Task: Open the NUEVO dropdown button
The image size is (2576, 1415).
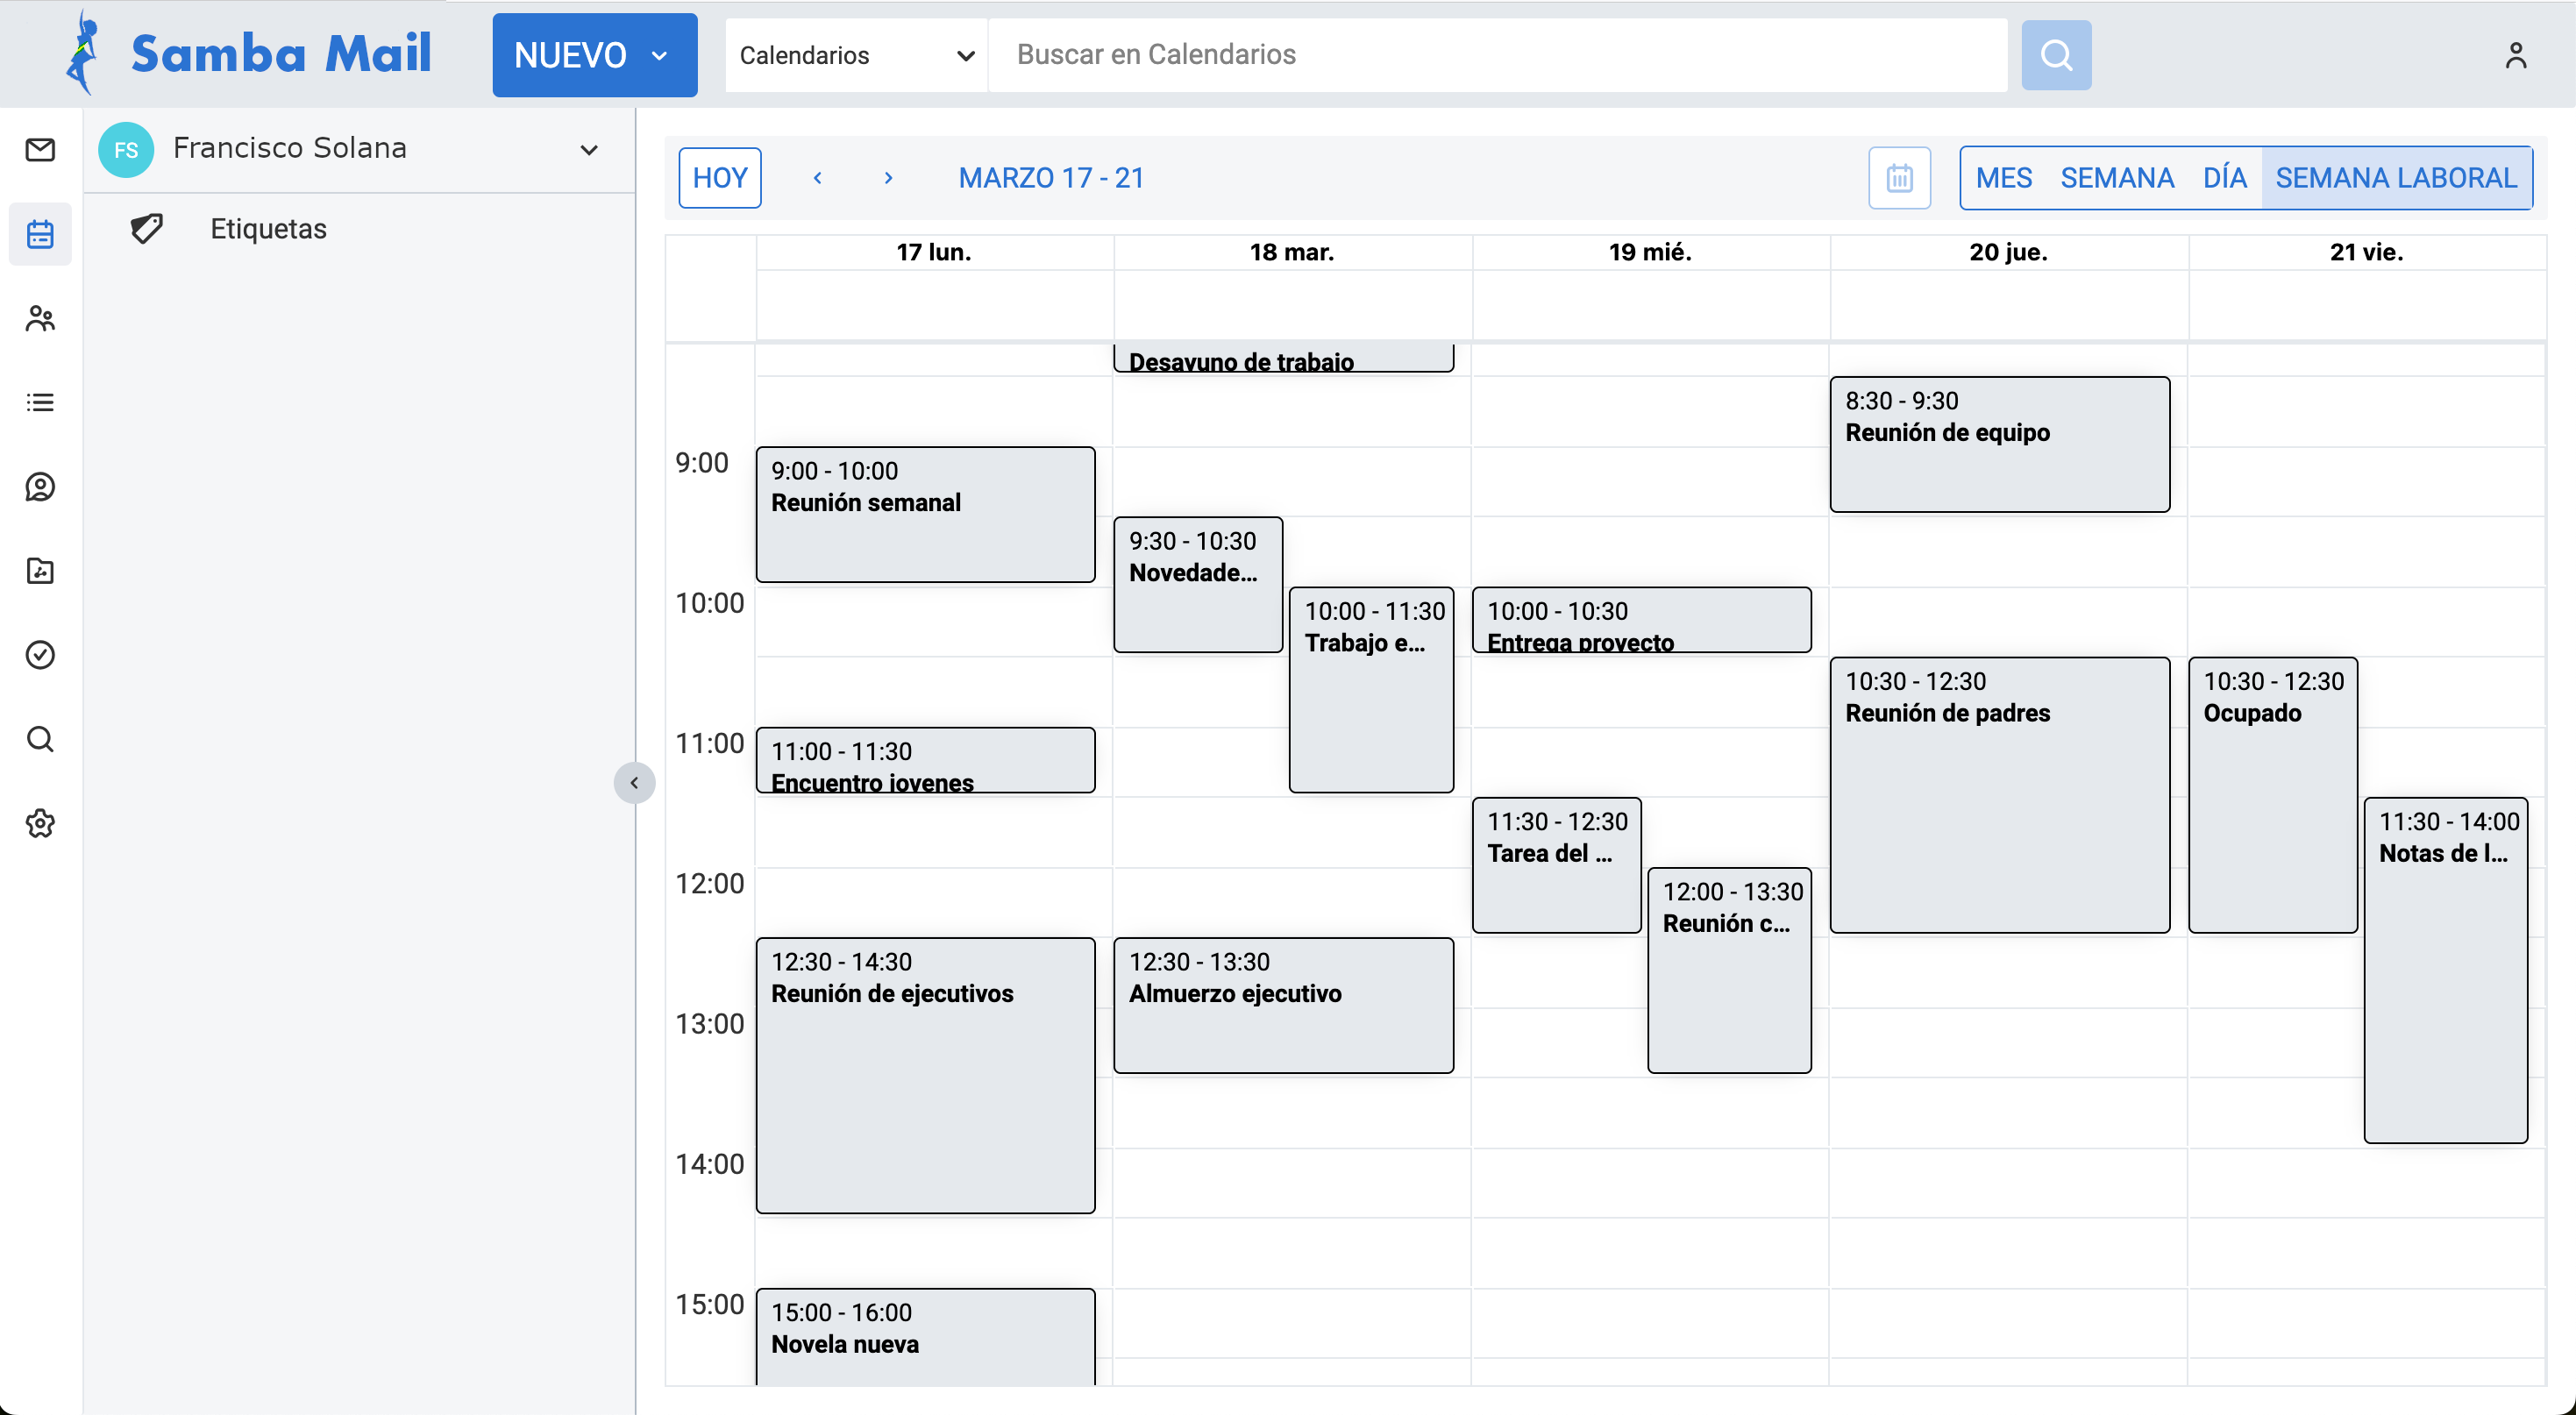Action: (594, 55)
